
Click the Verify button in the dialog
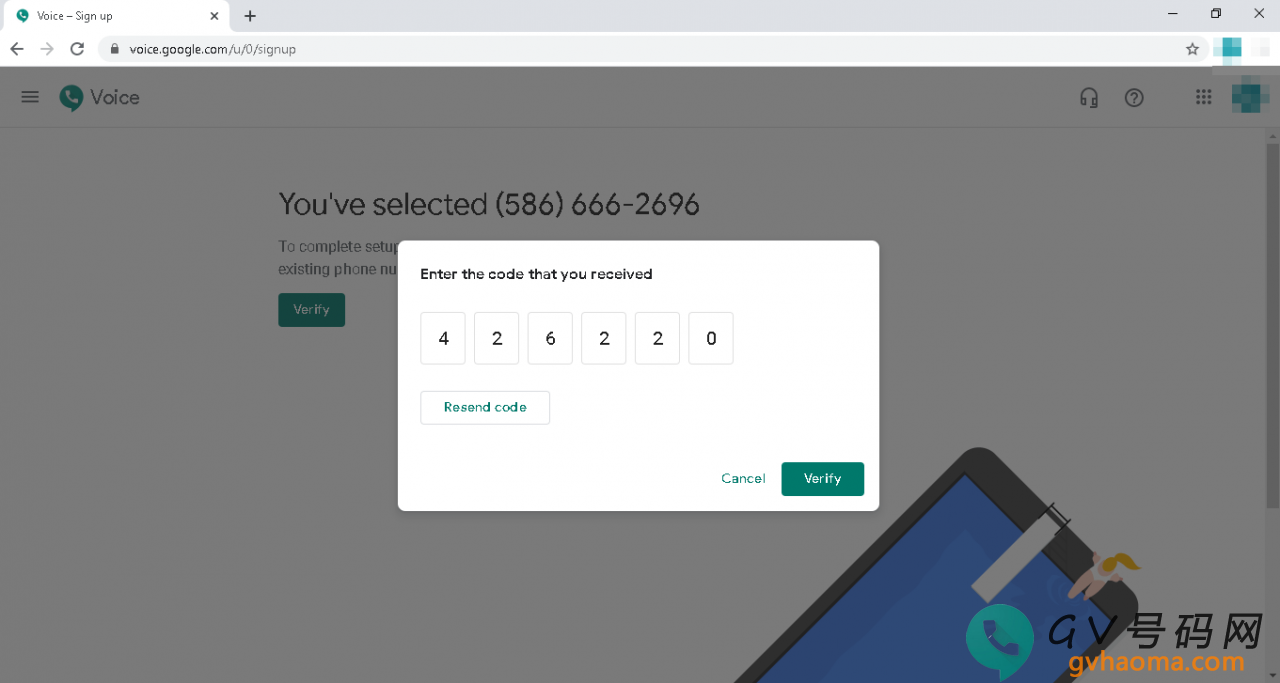pos(822,478)
